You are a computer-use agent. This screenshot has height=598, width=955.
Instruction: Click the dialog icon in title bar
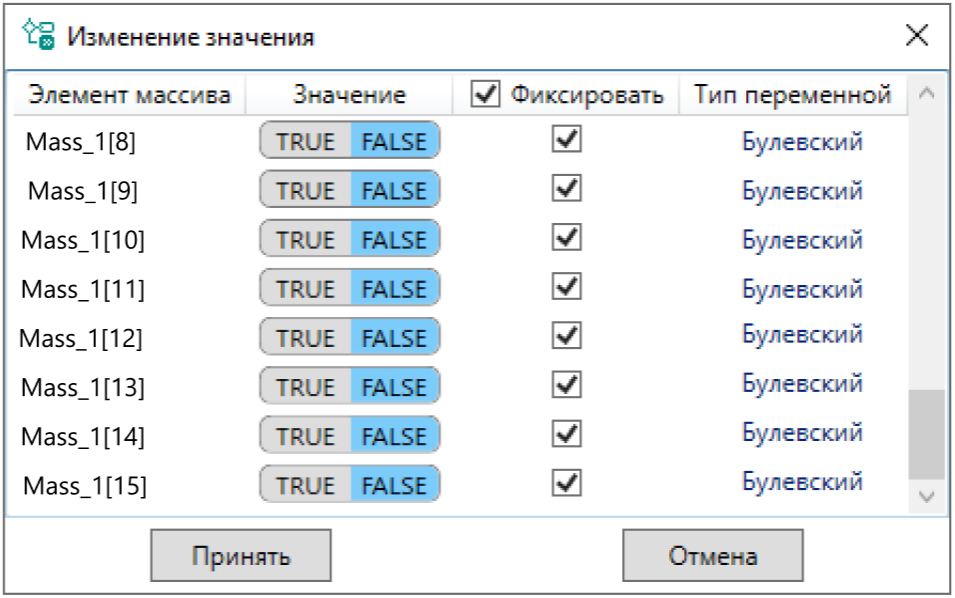pyautogui.click(x=38, y=38)
